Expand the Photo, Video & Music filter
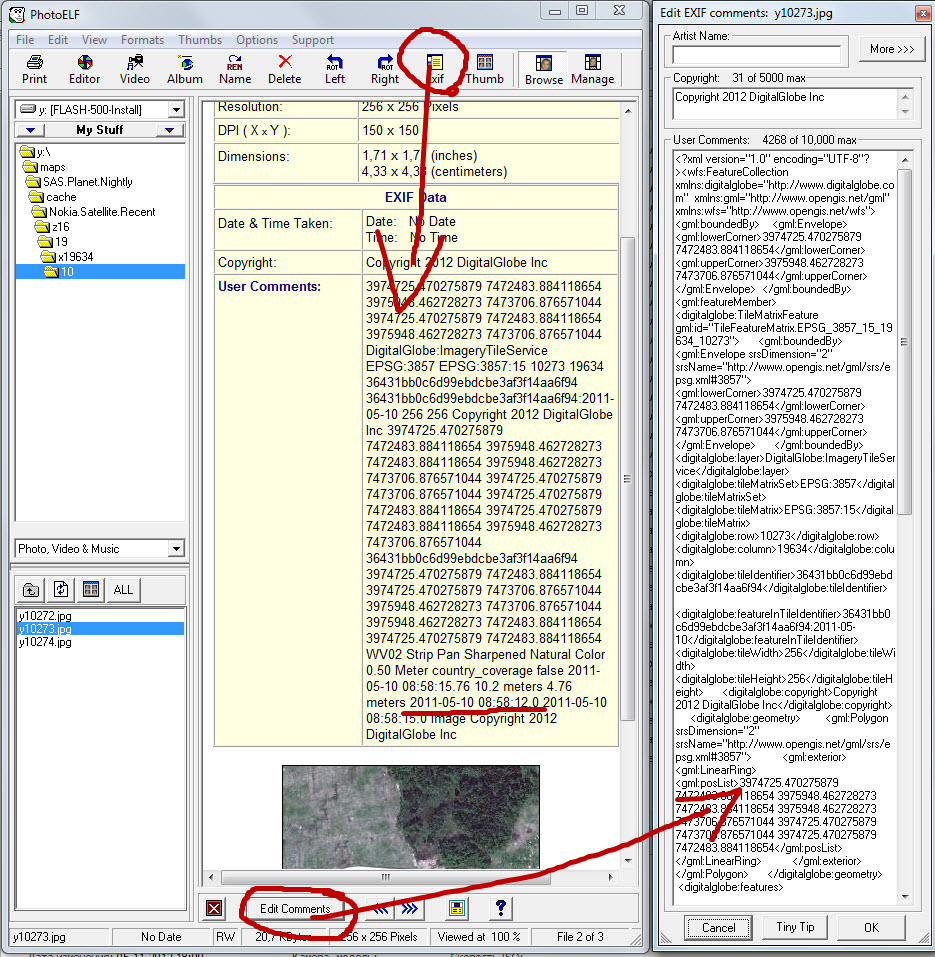935x957 pixels. pyautogui.click(x=176, y=548)
